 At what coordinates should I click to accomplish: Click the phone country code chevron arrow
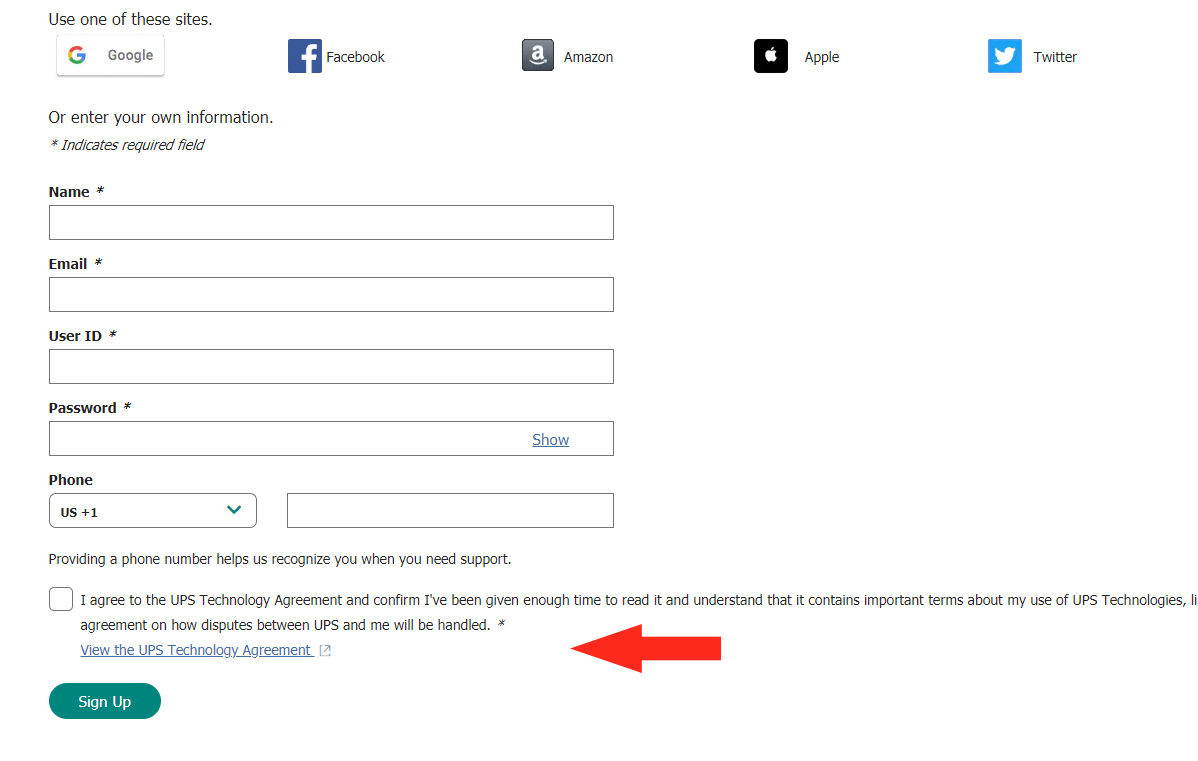tap(234, 510)
